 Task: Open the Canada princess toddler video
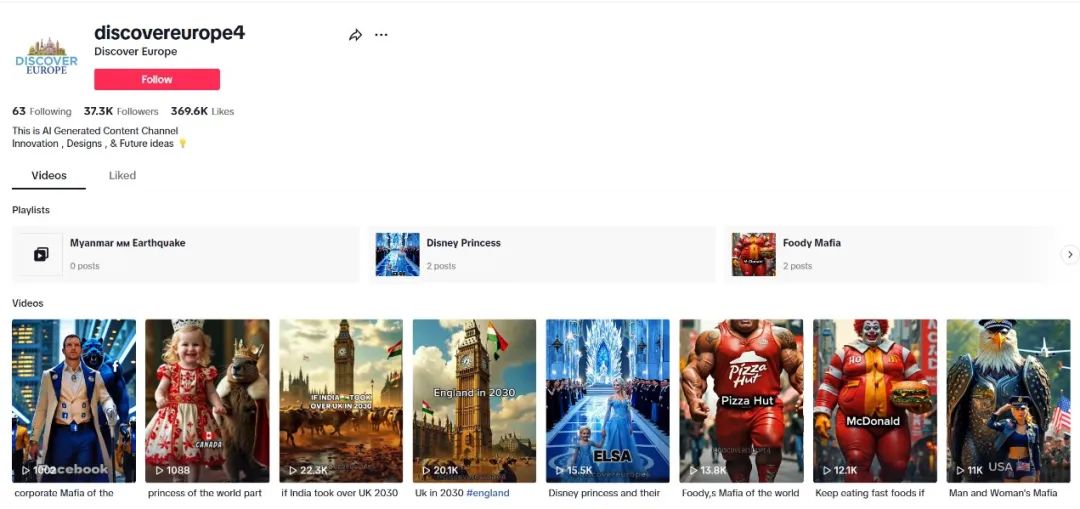pos(207,400)
